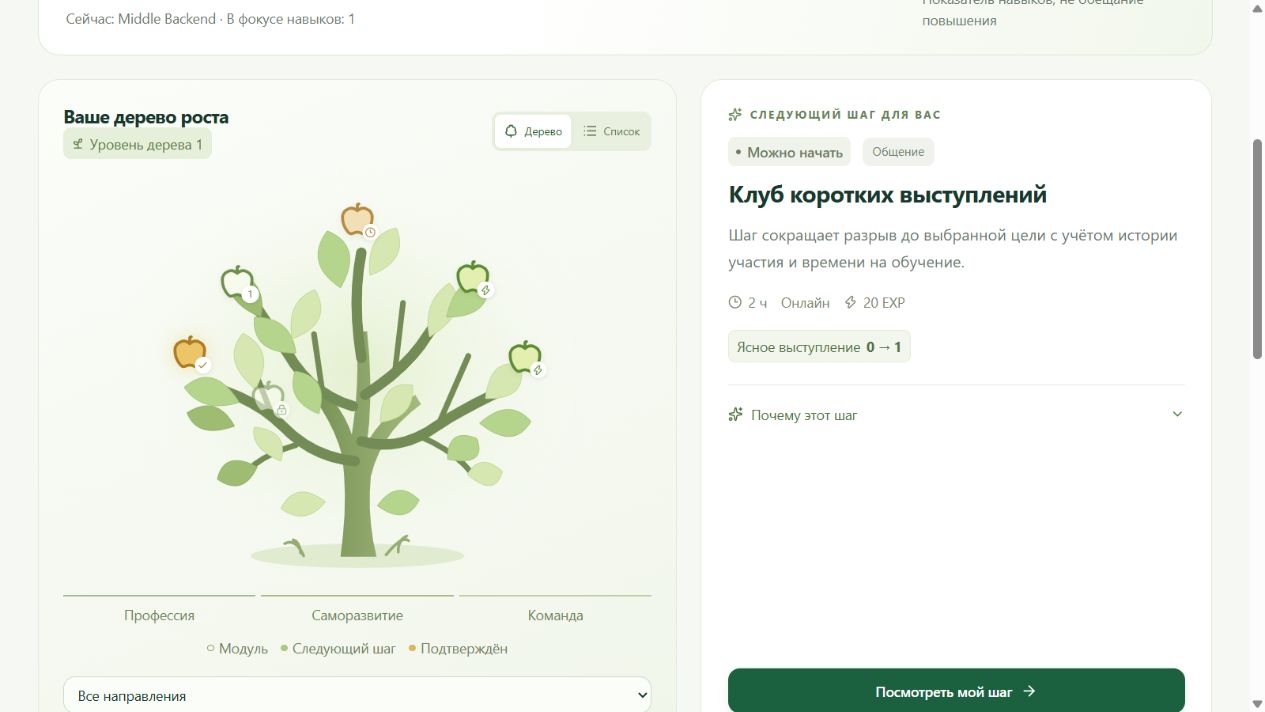This screenshot has height=712, width=1265.
Task: Click the Онлайн format label
Action: click(805, 302)
